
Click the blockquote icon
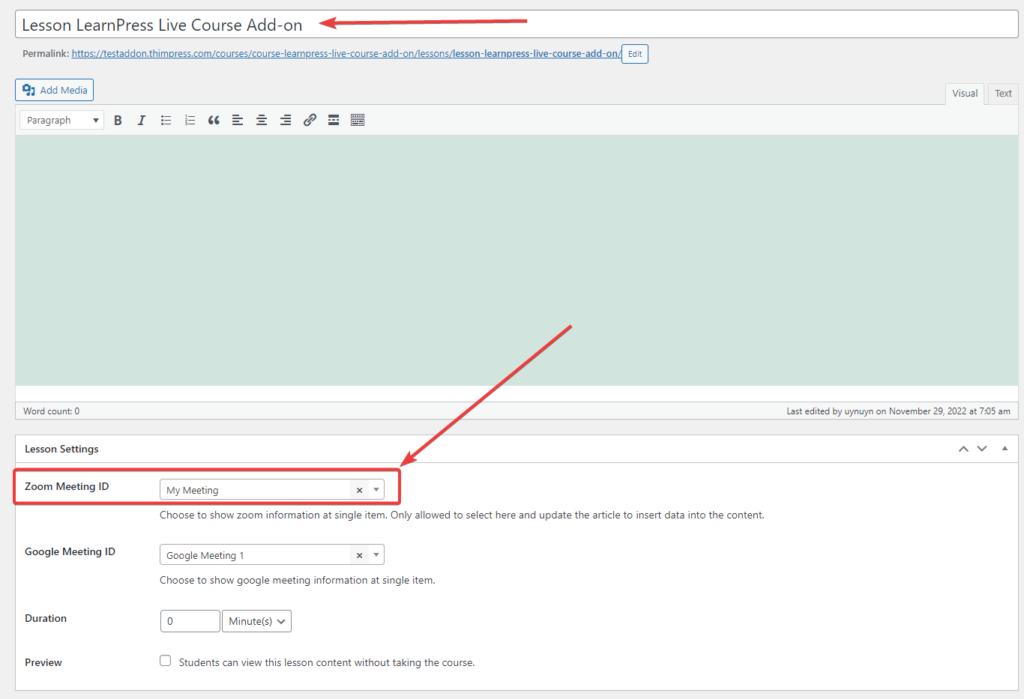[213, 120]
